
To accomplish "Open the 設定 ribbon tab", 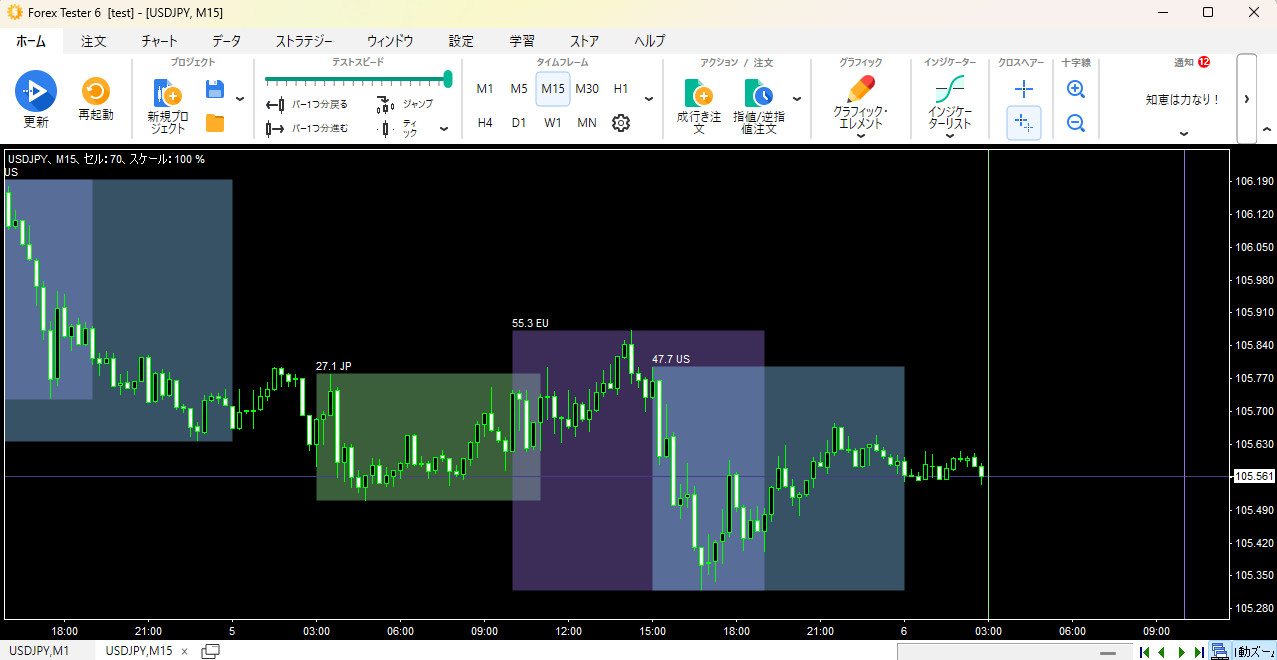I will pos(461,41).
